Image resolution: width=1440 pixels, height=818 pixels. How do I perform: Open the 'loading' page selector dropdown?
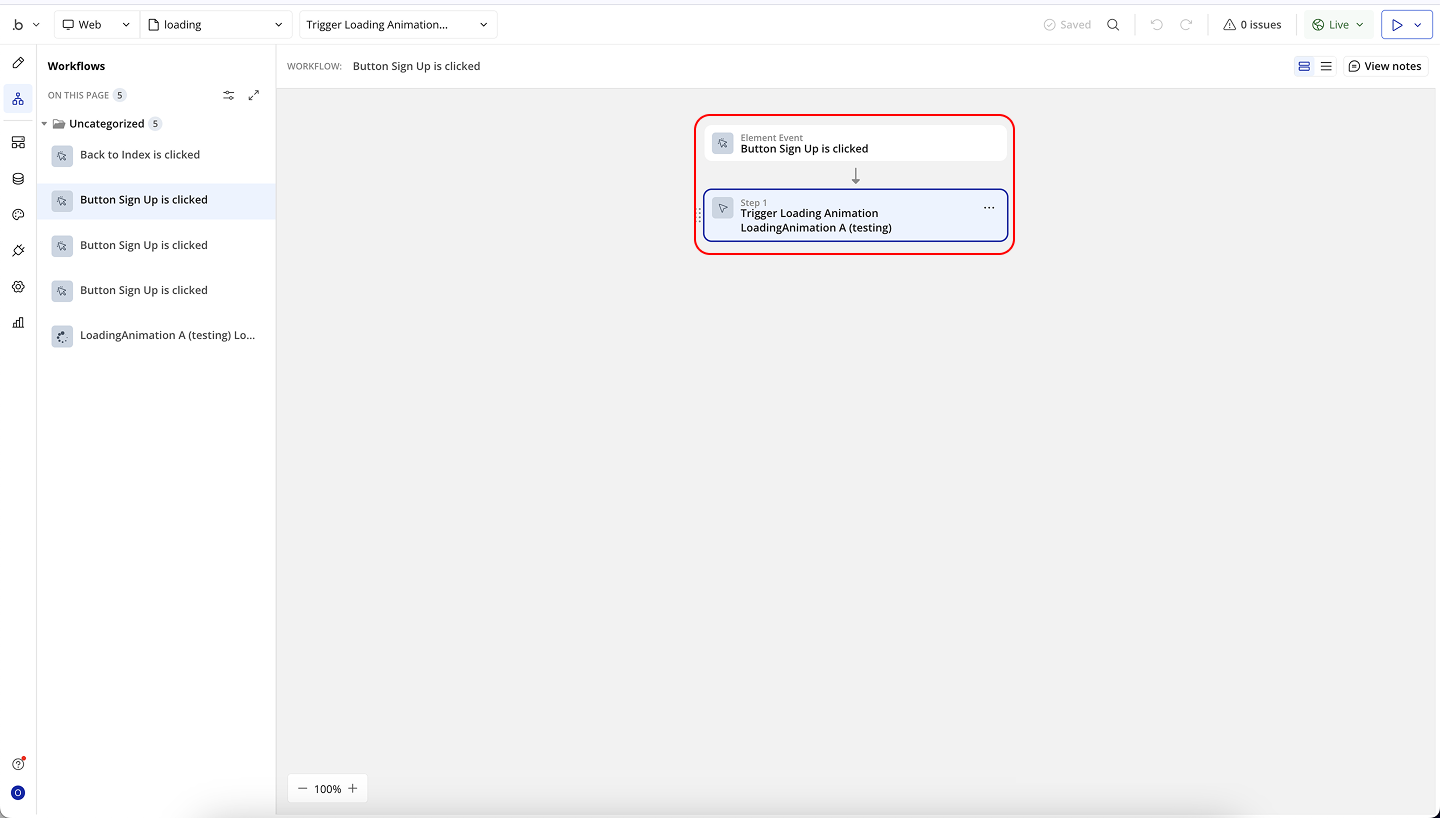click(x=216, y=25)
